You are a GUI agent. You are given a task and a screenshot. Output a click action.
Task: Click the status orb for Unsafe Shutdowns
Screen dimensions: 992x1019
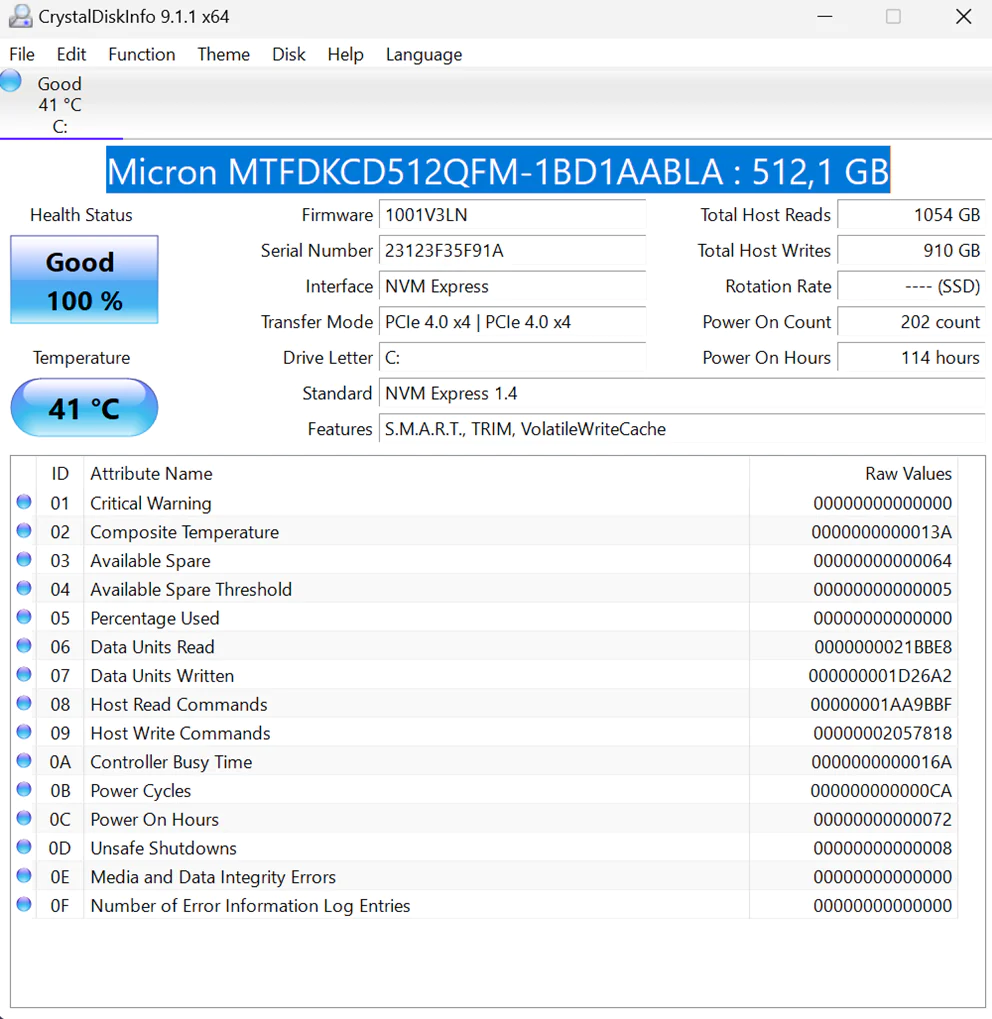(24, 847)
